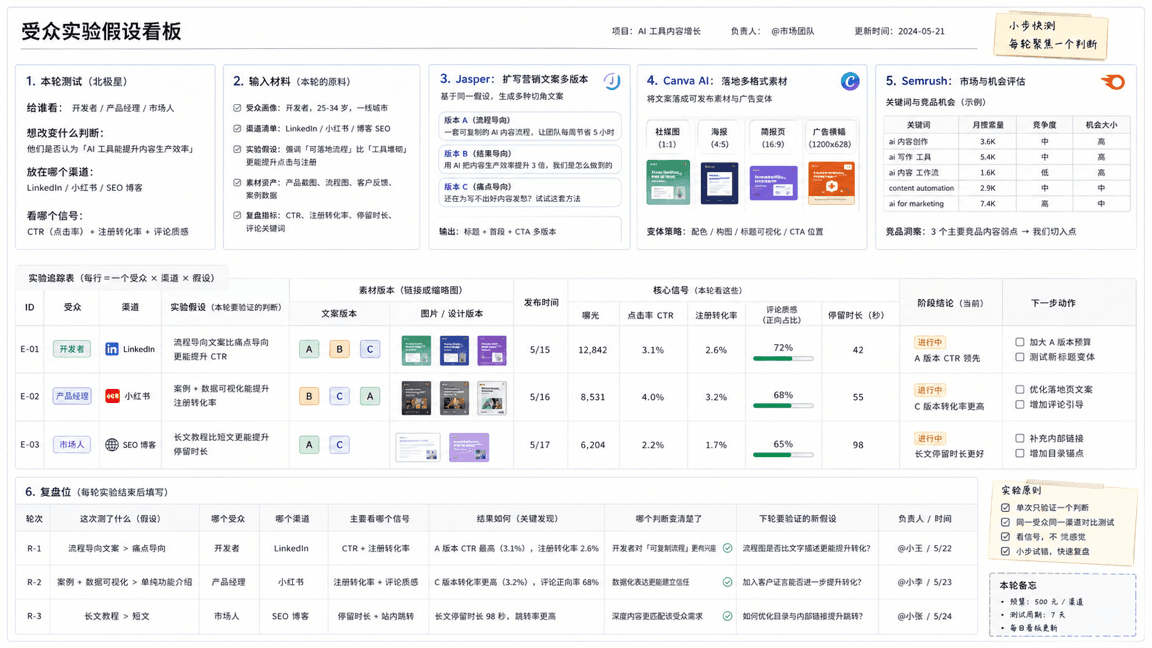The width and height of the screenshot is (1152, 648).
Task: Toggle the 渠道清单 checkbox
Action: tap(237, 129)
